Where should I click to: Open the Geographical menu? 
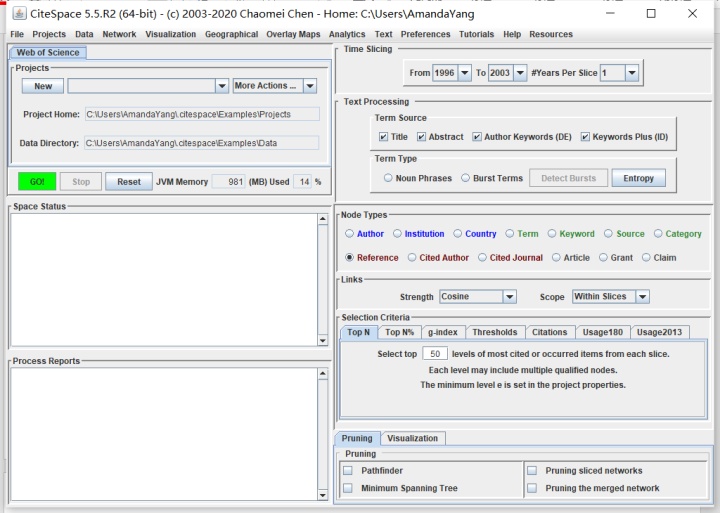(231, 34)
